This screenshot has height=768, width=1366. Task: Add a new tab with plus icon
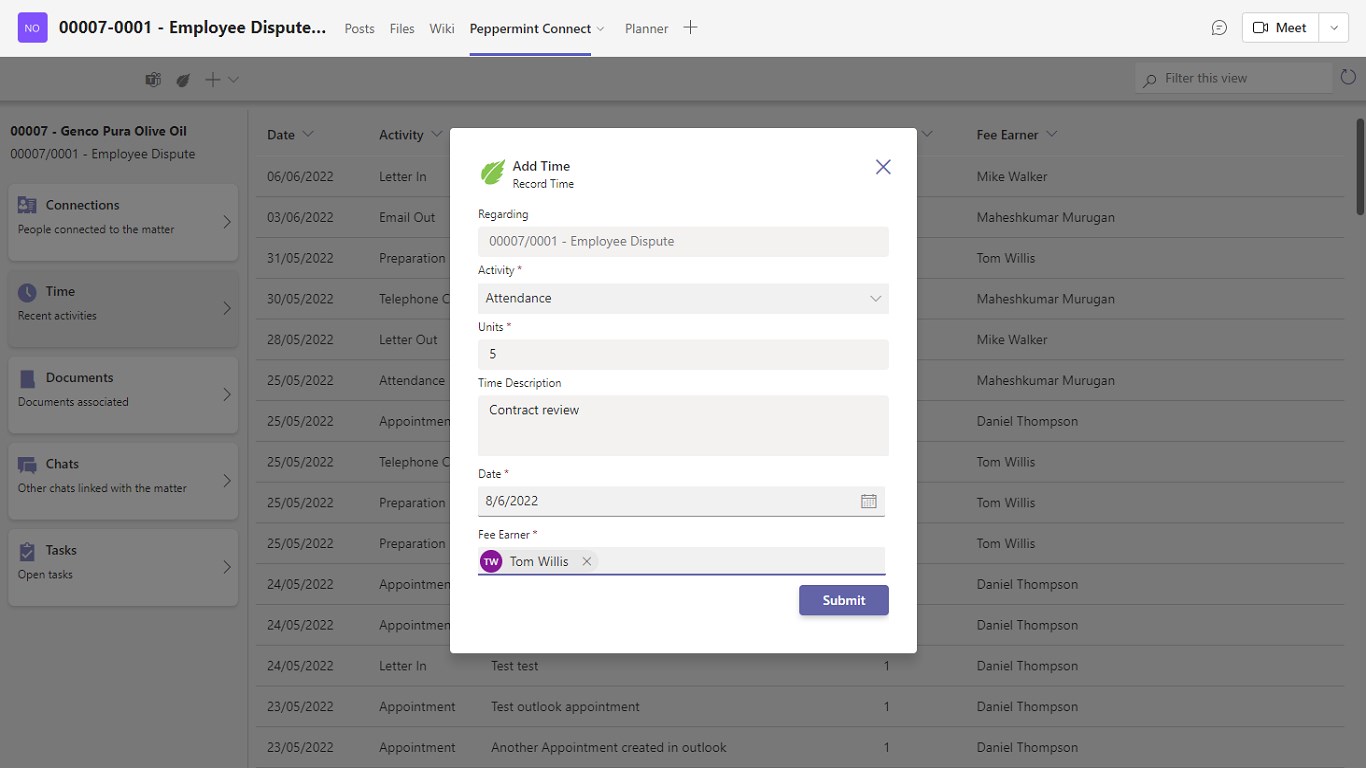coord(690,28)
